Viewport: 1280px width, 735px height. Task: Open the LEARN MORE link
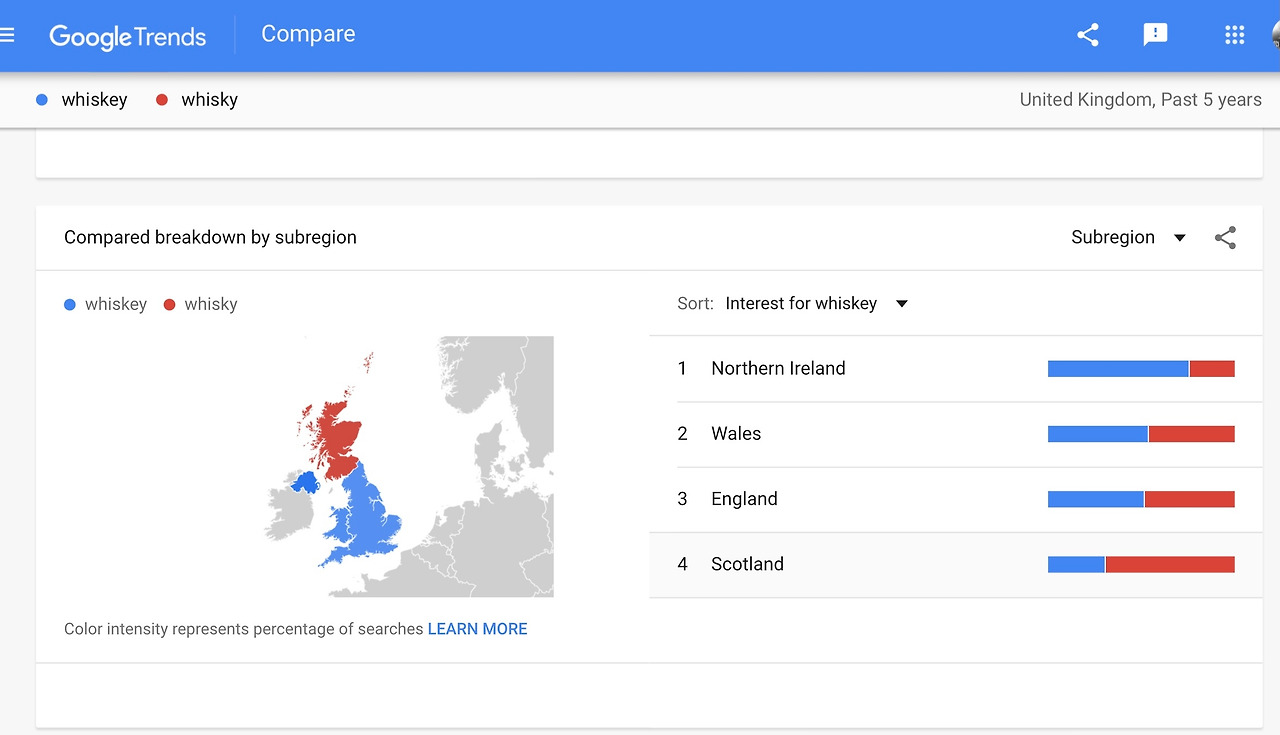477,629
